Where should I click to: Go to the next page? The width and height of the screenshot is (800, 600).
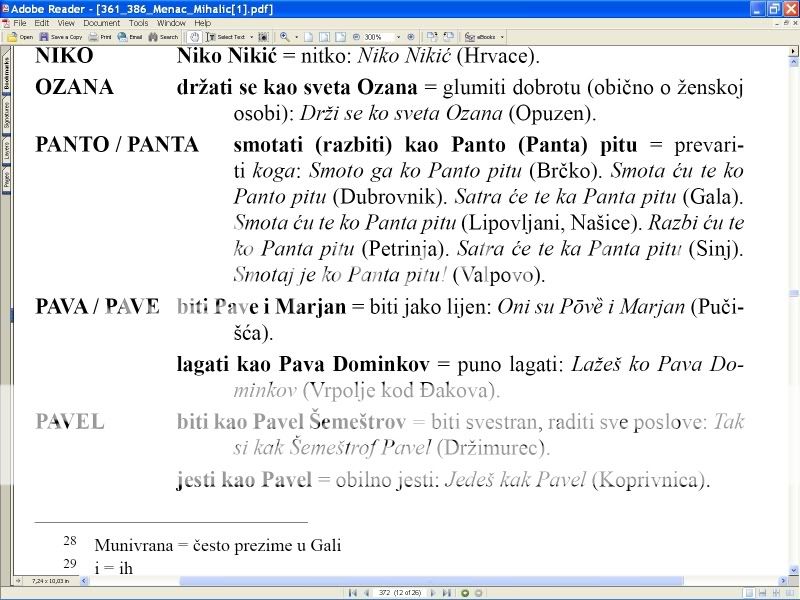pos(433,593)
